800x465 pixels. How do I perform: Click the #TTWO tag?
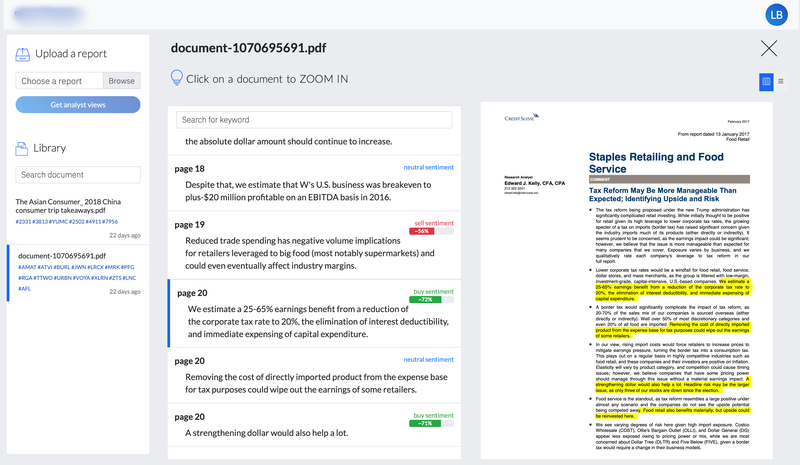coord(43,278)
